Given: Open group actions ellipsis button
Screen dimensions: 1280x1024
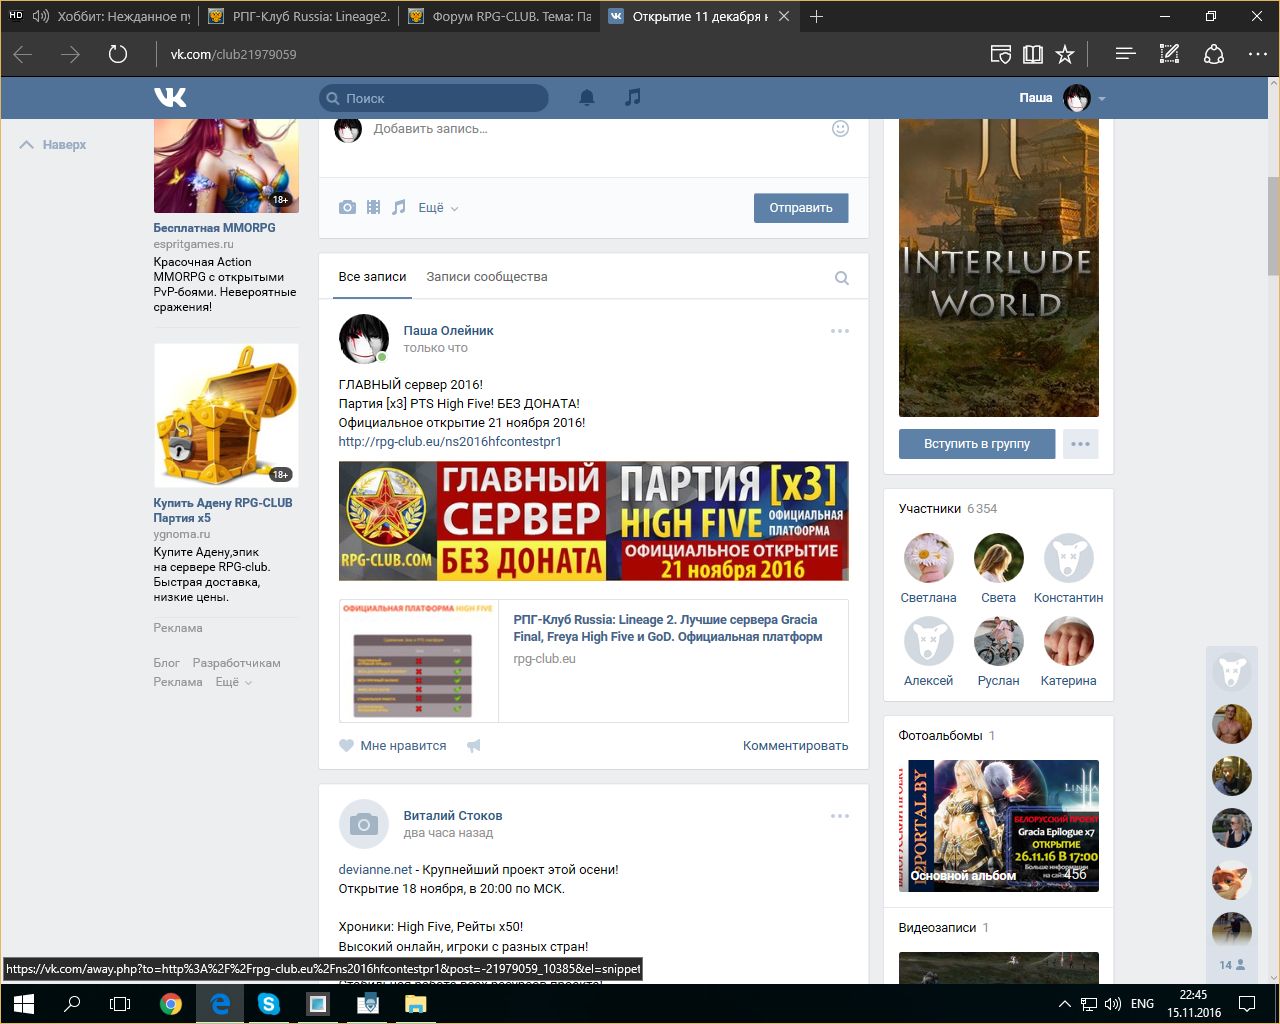Looking at the screenshot, I should pos(1080,444).
